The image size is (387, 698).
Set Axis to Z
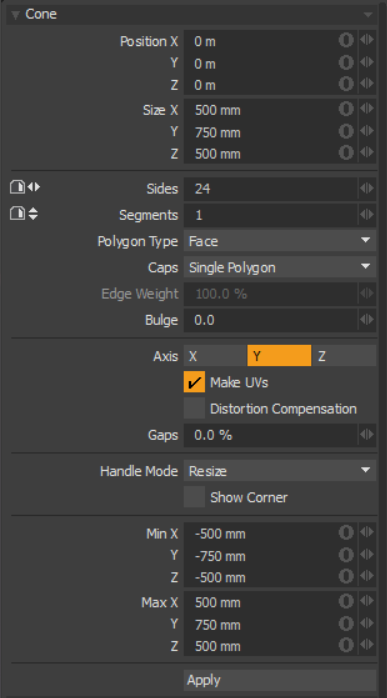344,356
